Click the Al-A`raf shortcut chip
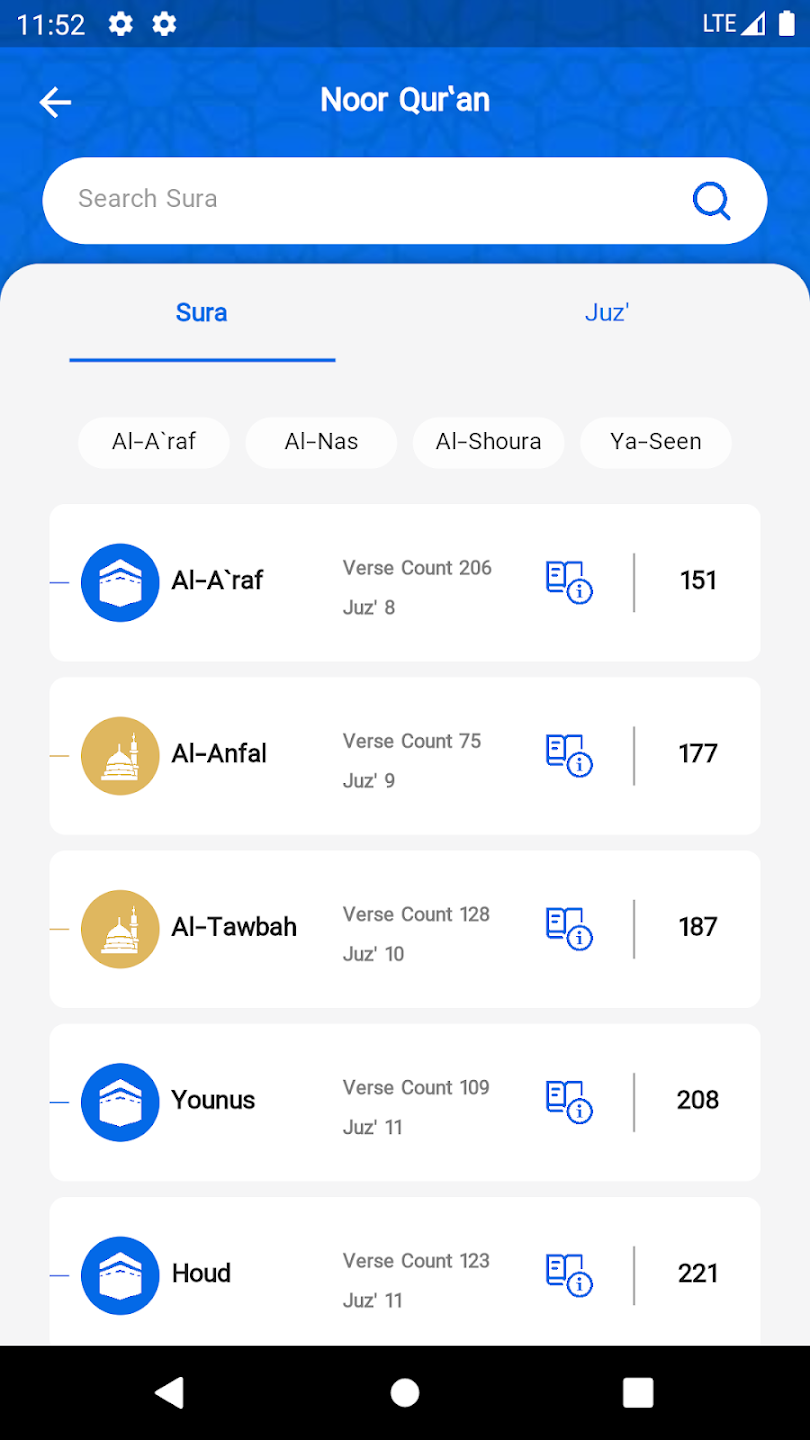The height and width of the screenshot is (1440, 810). coord(154,442)
